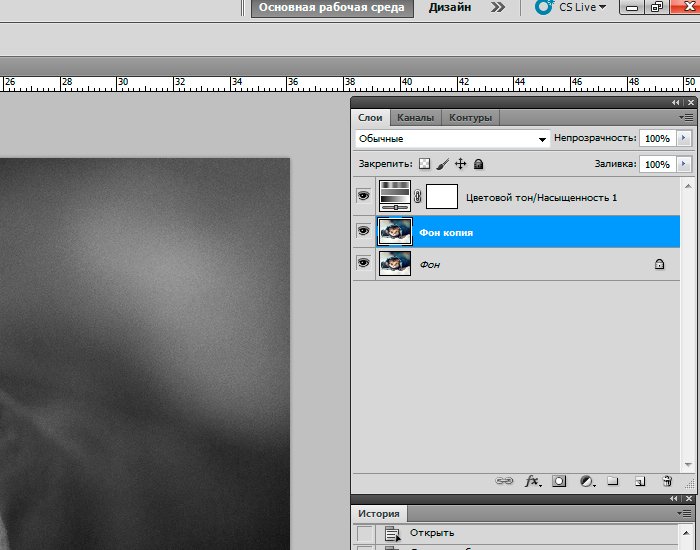Select the Дизайн workspace
The width and height of the screenshot is (700, 550).
tap(450, 7)
